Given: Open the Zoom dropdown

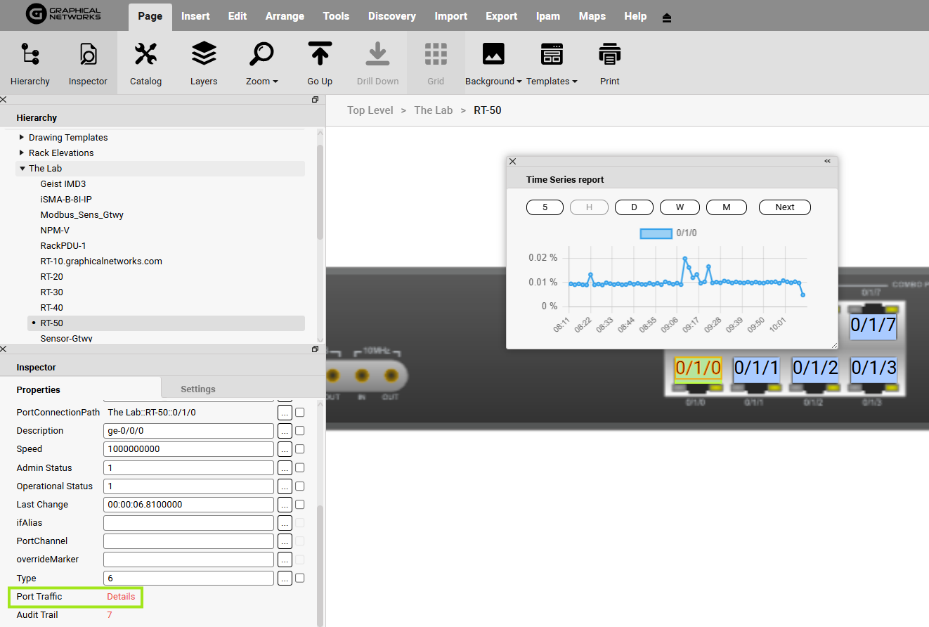Looking at the screenshot, I should (x=262, y=63).
